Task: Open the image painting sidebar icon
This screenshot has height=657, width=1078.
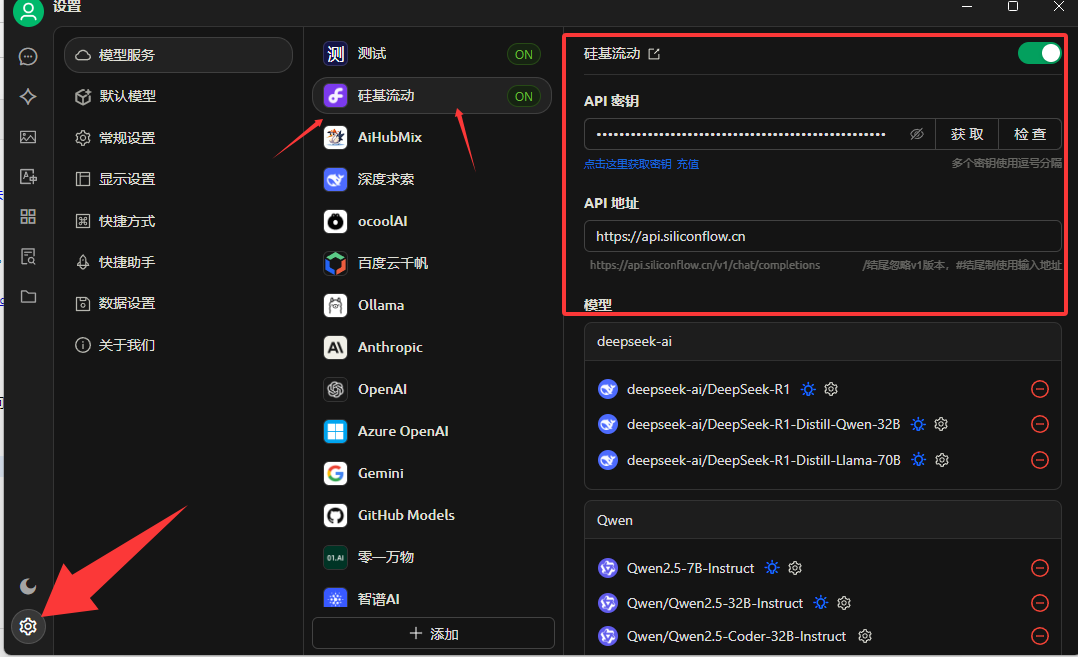Action: pyautogui.click(x=28, y=137)
